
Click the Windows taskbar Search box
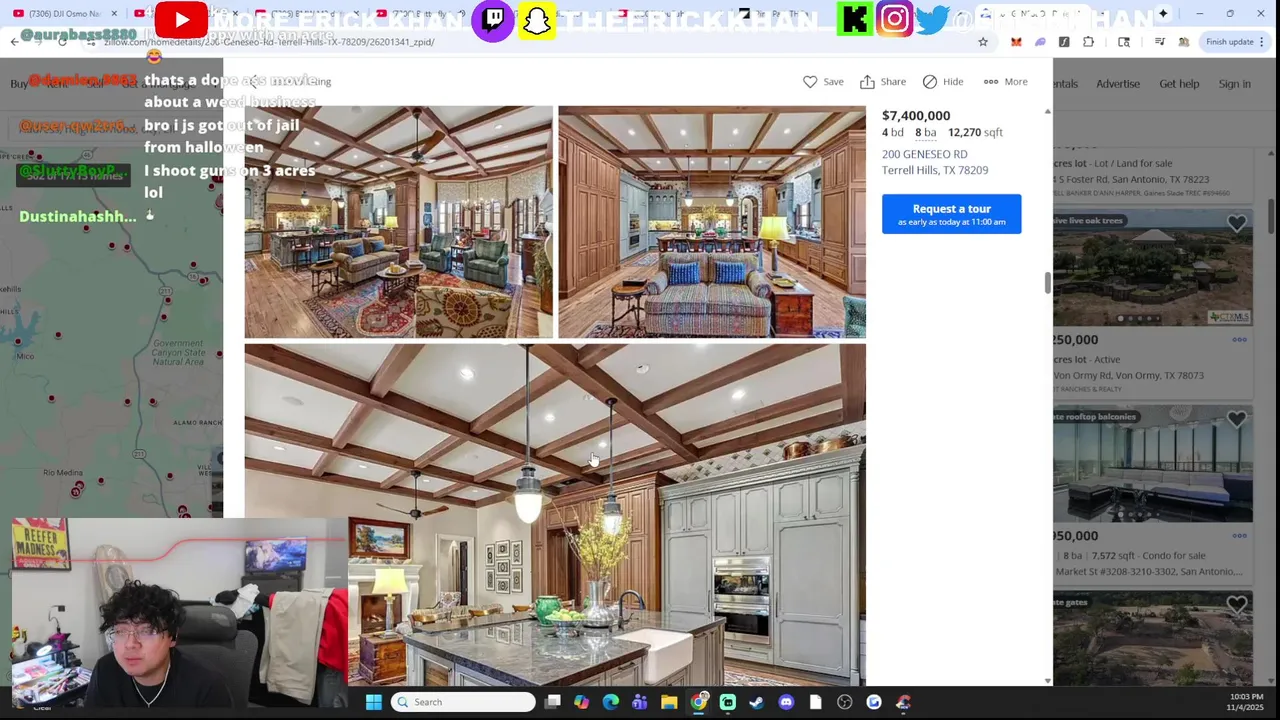tap(463, 702)
